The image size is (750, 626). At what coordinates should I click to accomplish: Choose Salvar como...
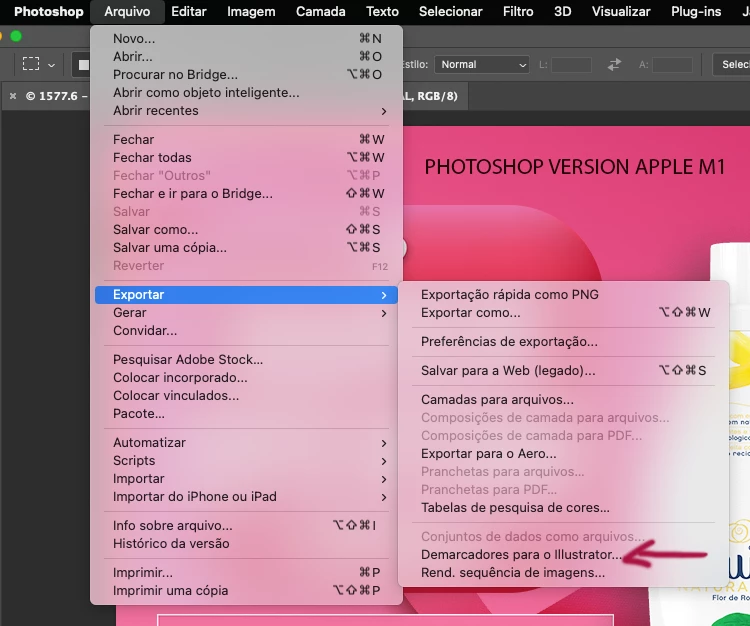pos(246,230)
